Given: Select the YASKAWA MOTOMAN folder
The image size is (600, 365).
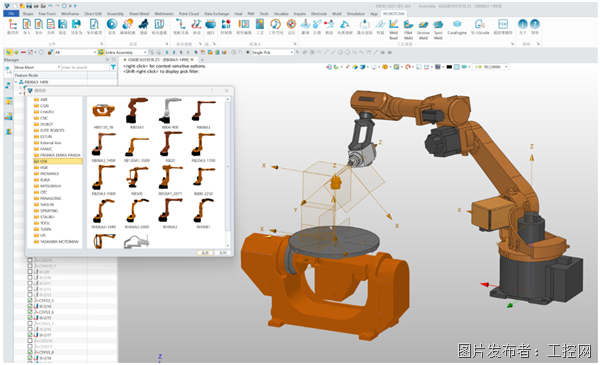Looking at the screenshot, I should (x=56, y=241).
